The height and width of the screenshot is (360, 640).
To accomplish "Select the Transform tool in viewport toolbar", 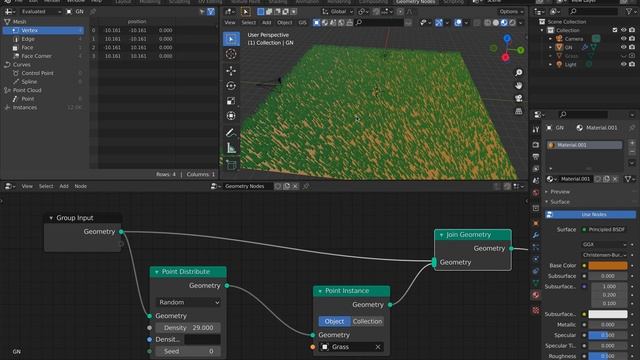I will [x=231, y=116].
